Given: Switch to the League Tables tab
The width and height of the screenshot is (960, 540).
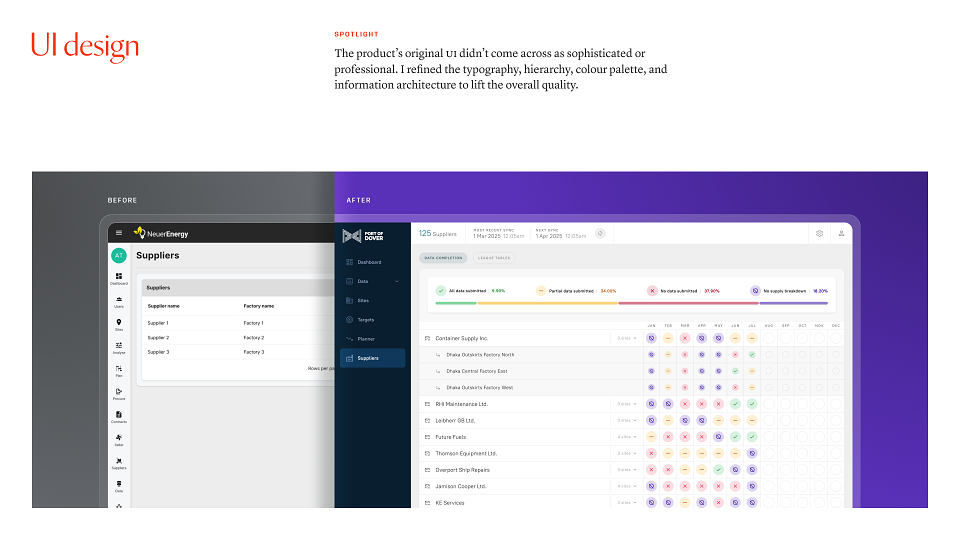Looking at the screenshot, I should (x=494, y=258).
